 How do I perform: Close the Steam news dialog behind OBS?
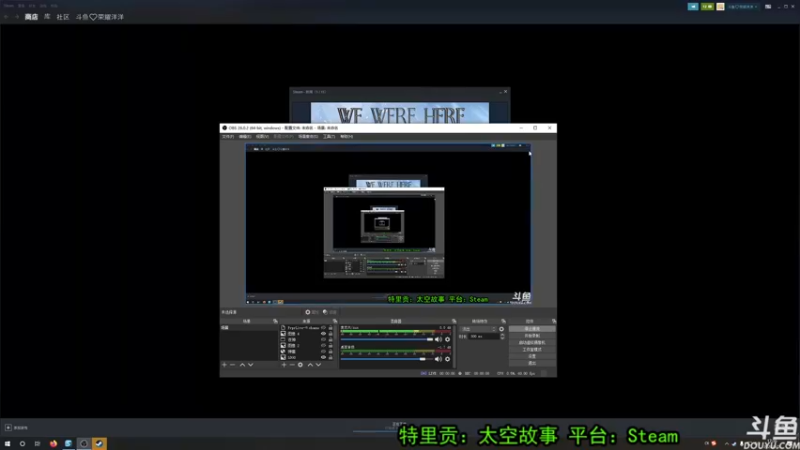click(506, 92)
